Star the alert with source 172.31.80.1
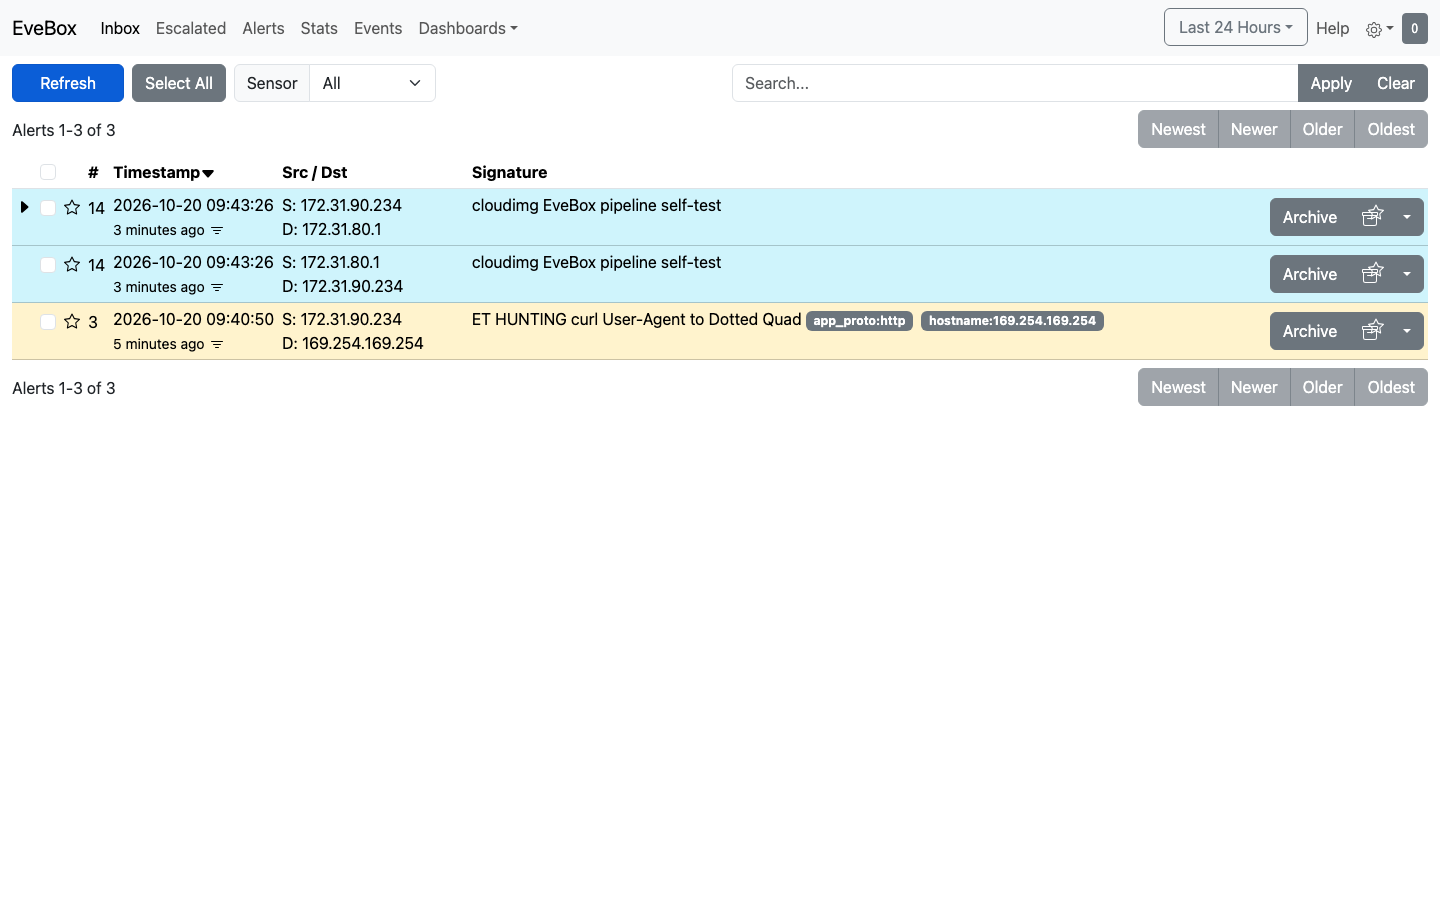1440x900 pixels. pos(72,265)
